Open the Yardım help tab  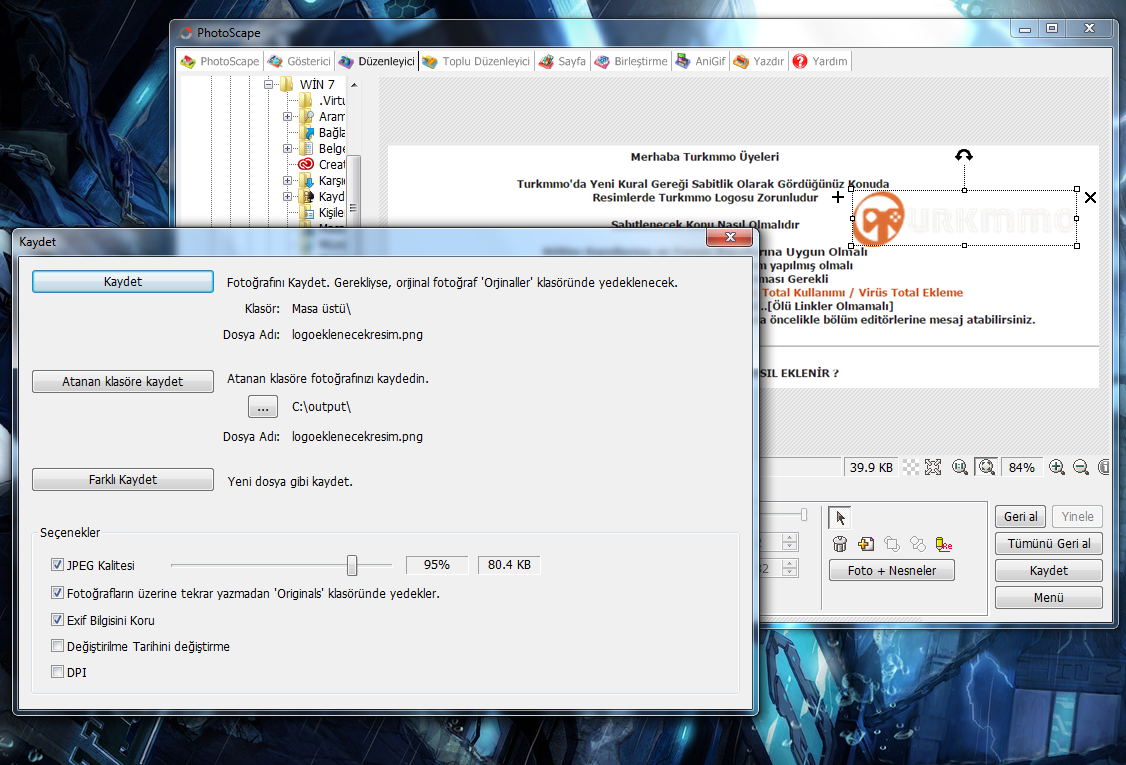pos(820,61)
